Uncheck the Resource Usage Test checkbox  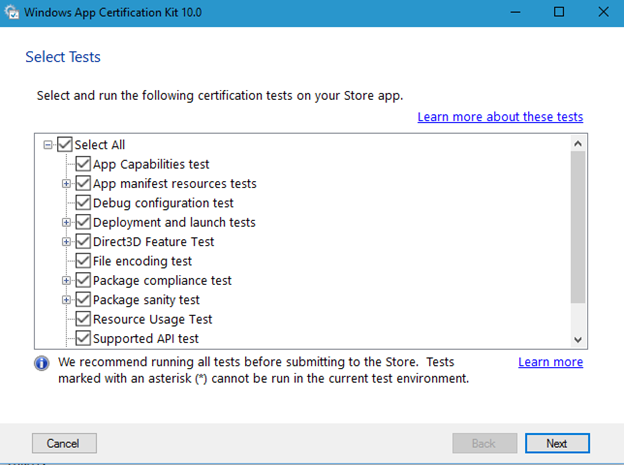(x=83, y=319)
